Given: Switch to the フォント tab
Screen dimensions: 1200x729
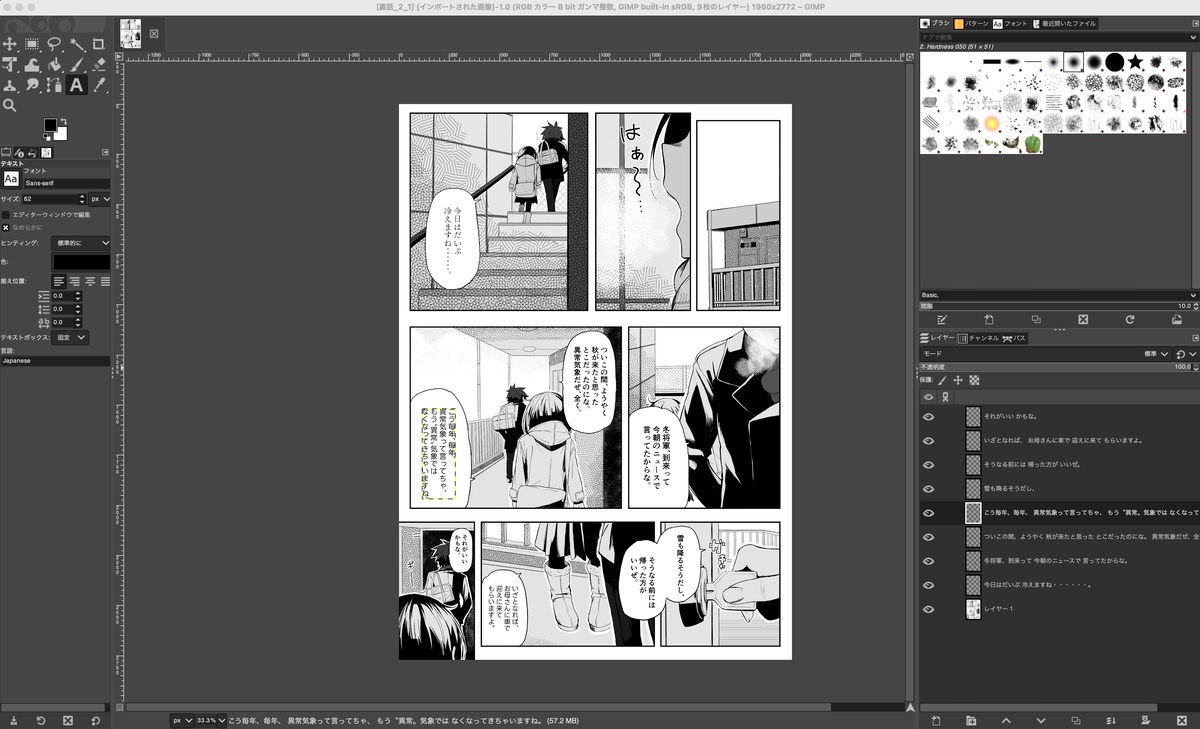Looking at the screenshot, I should pyautogui.click(x=1010, y=23).
